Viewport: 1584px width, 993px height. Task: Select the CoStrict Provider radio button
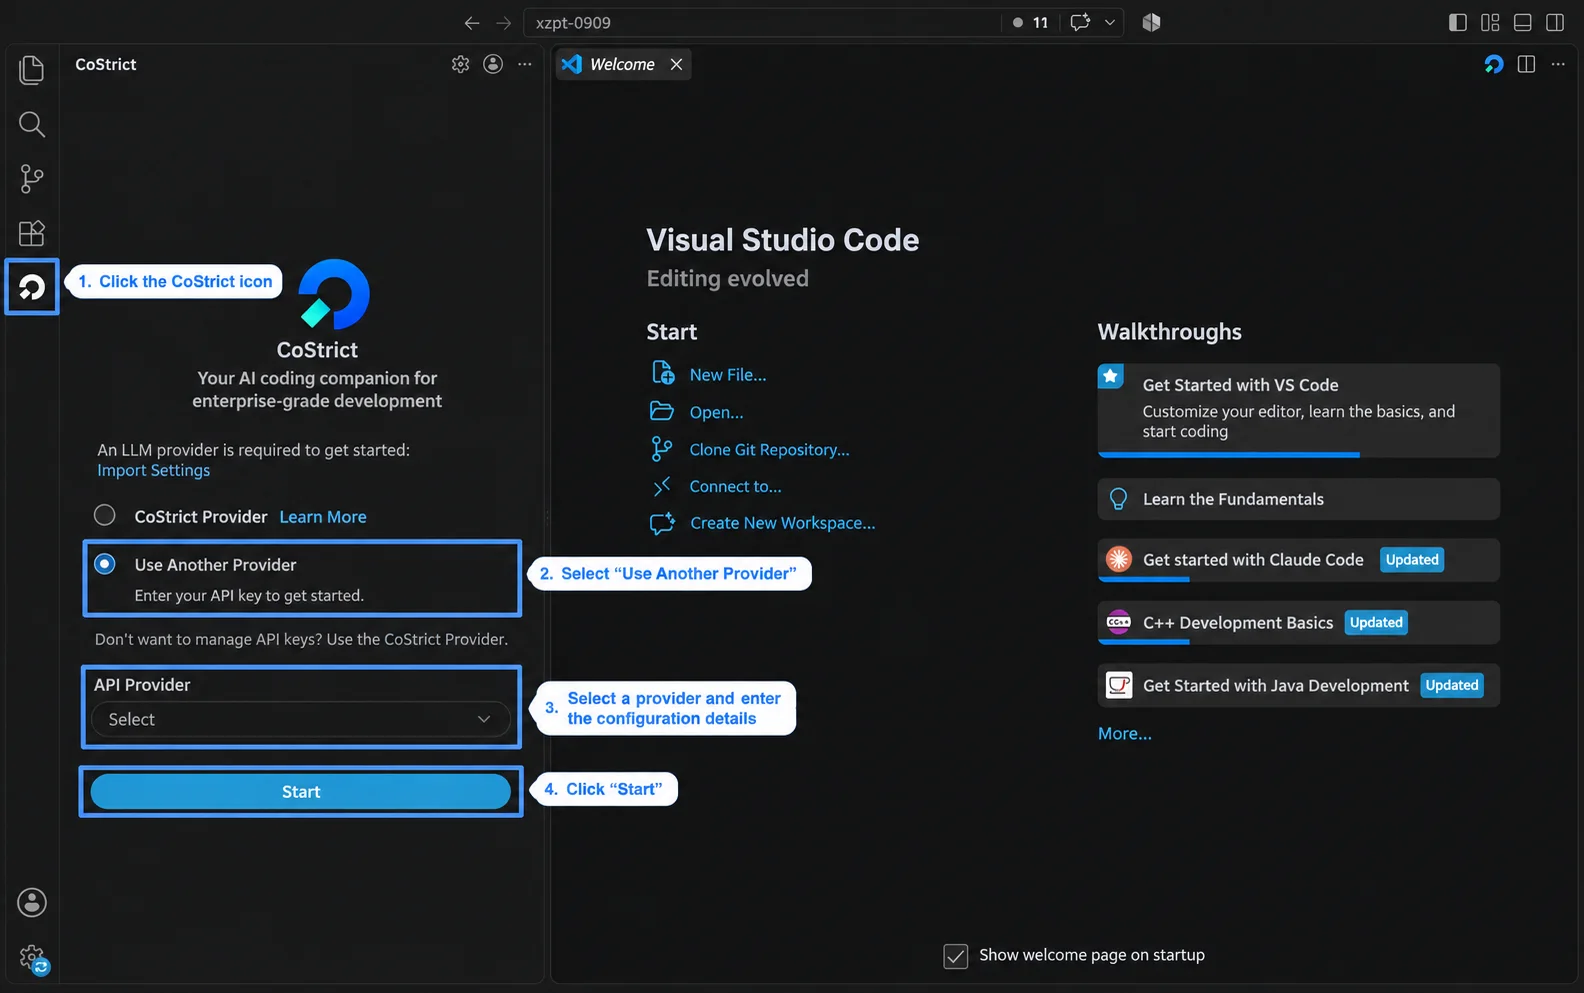pyautogui.click(x=105, y=516)
